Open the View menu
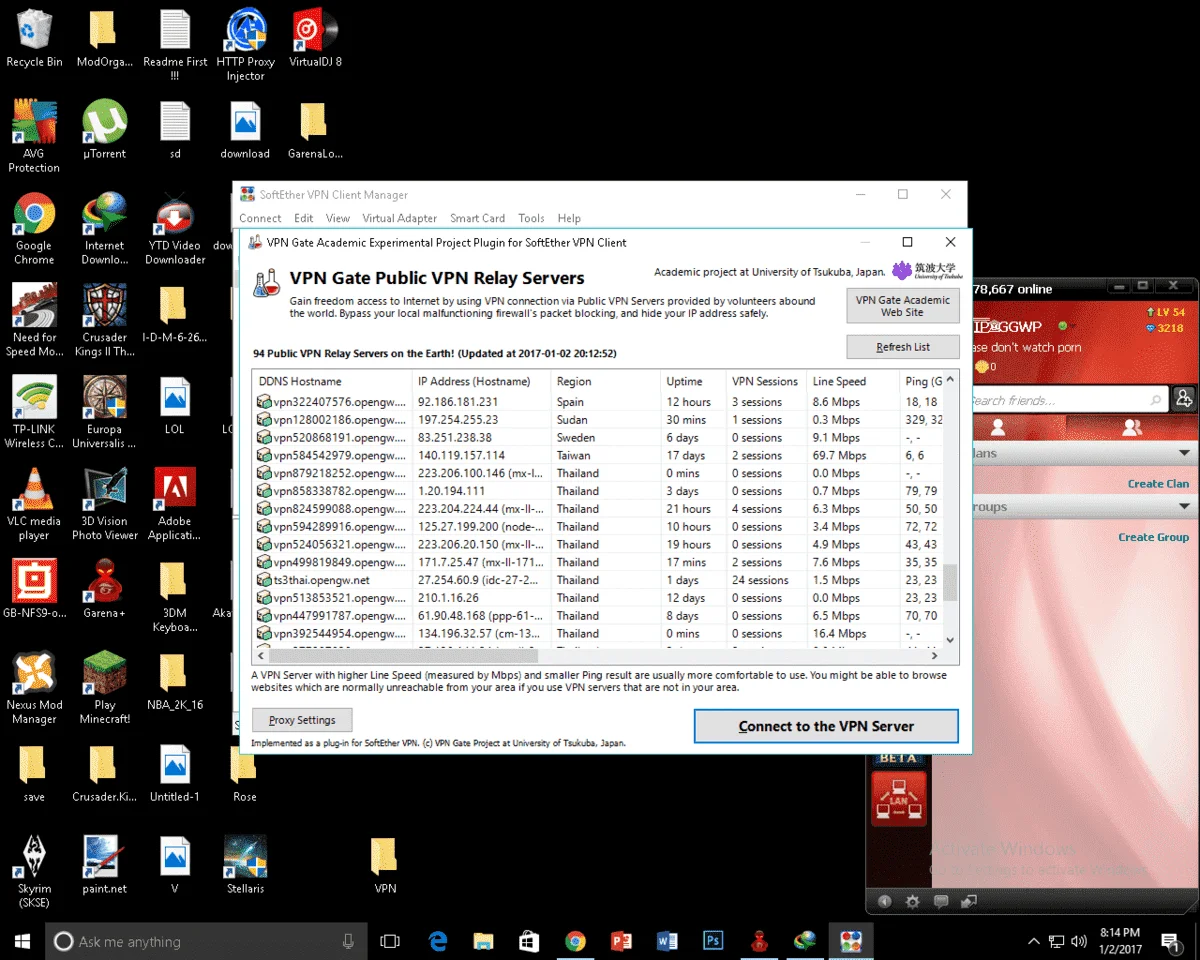 click(338, 218)
